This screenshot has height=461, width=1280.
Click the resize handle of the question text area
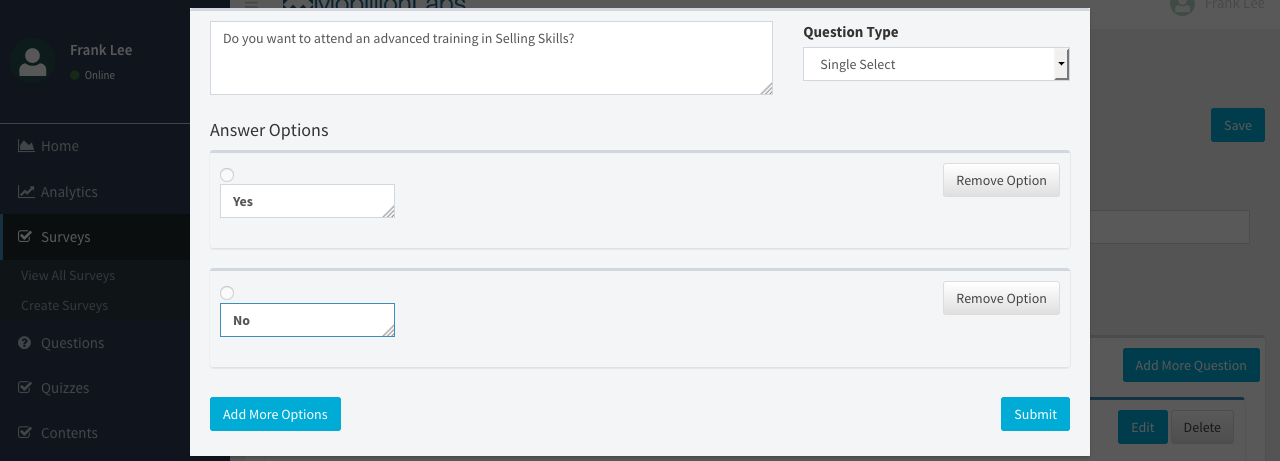pyautogui.click(x=766, y=88)
